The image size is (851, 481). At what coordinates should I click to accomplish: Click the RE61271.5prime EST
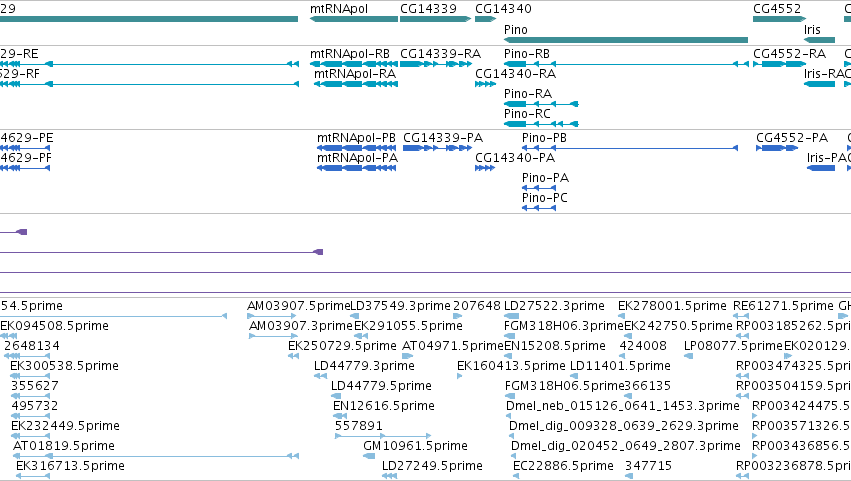[741, 316]
